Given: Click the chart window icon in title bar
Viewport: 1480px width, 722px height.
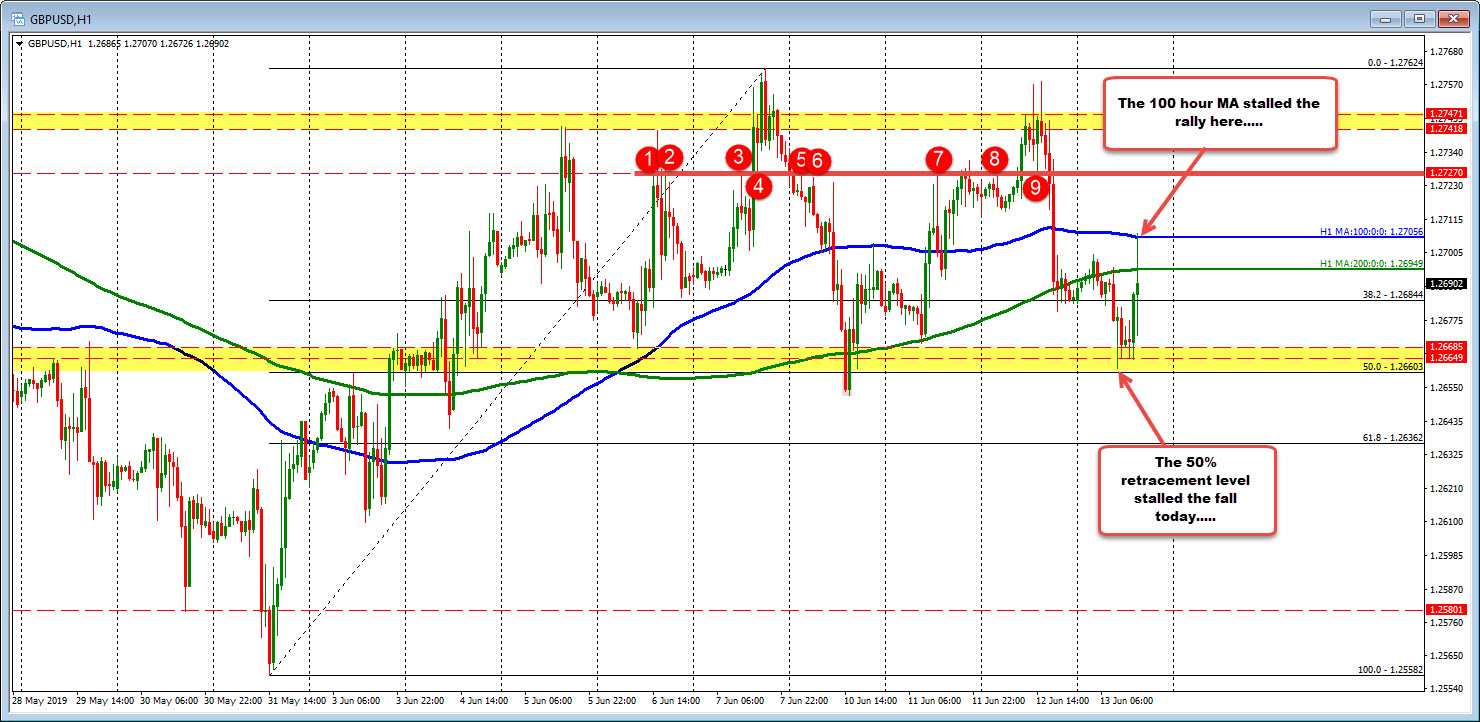Looking at the screenshot, I should 17,17.
